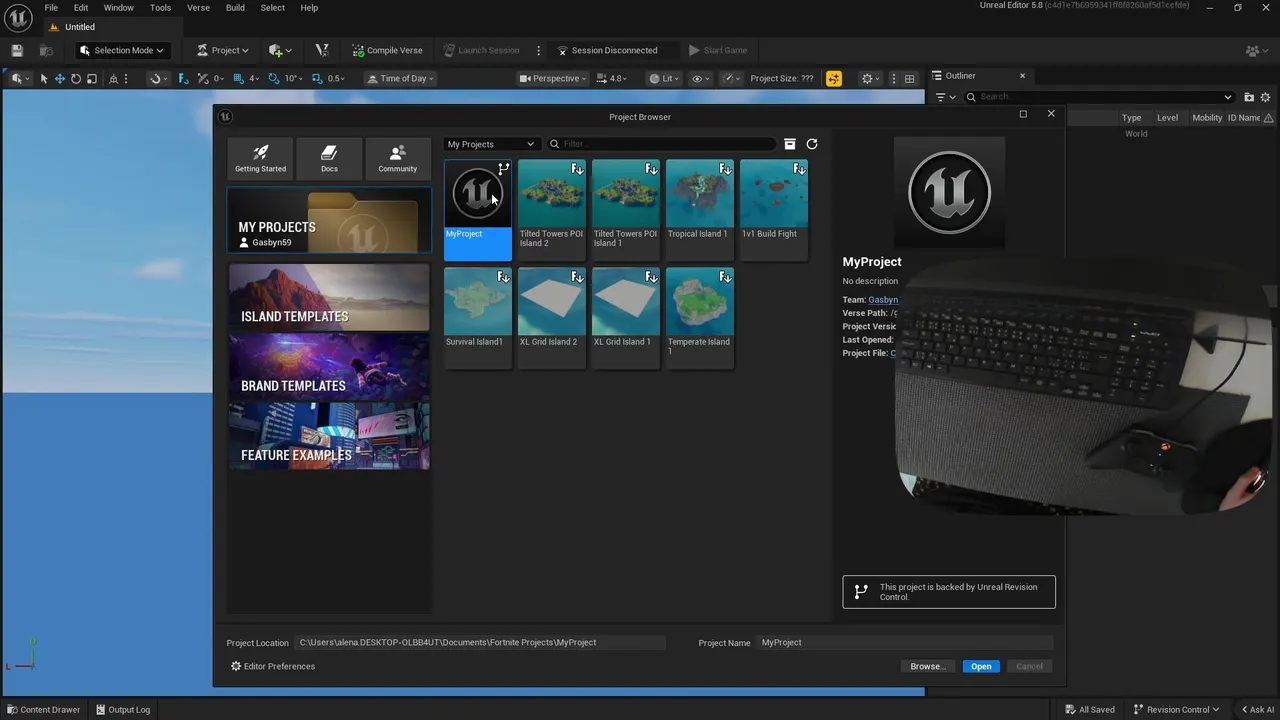Open the My Projects filter dropdown

coord(490,144)
